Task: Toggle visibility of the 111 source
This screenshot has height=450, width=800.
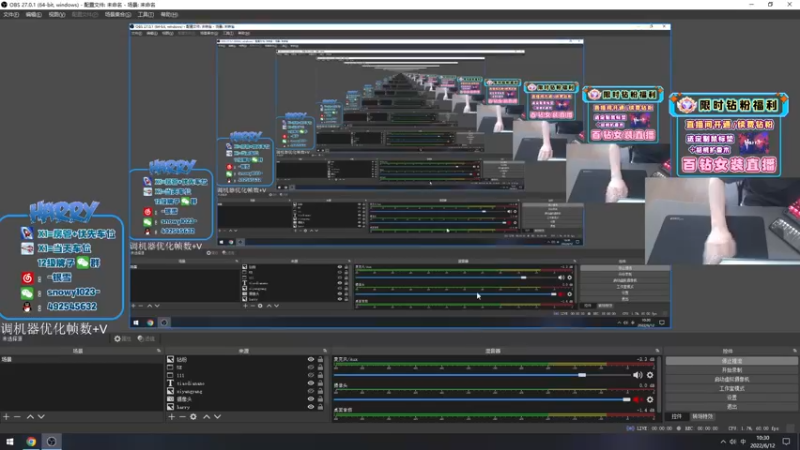Action: click(x=311, y=376)
